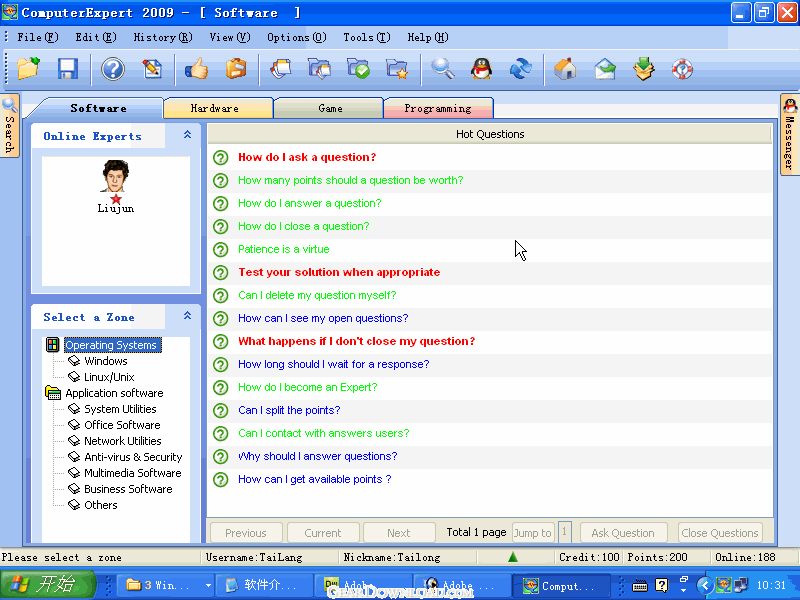This screenshot has width=800, height=600.
Task: Select the Anti-virus & Security zone
Action: click(x=133, y=457)
